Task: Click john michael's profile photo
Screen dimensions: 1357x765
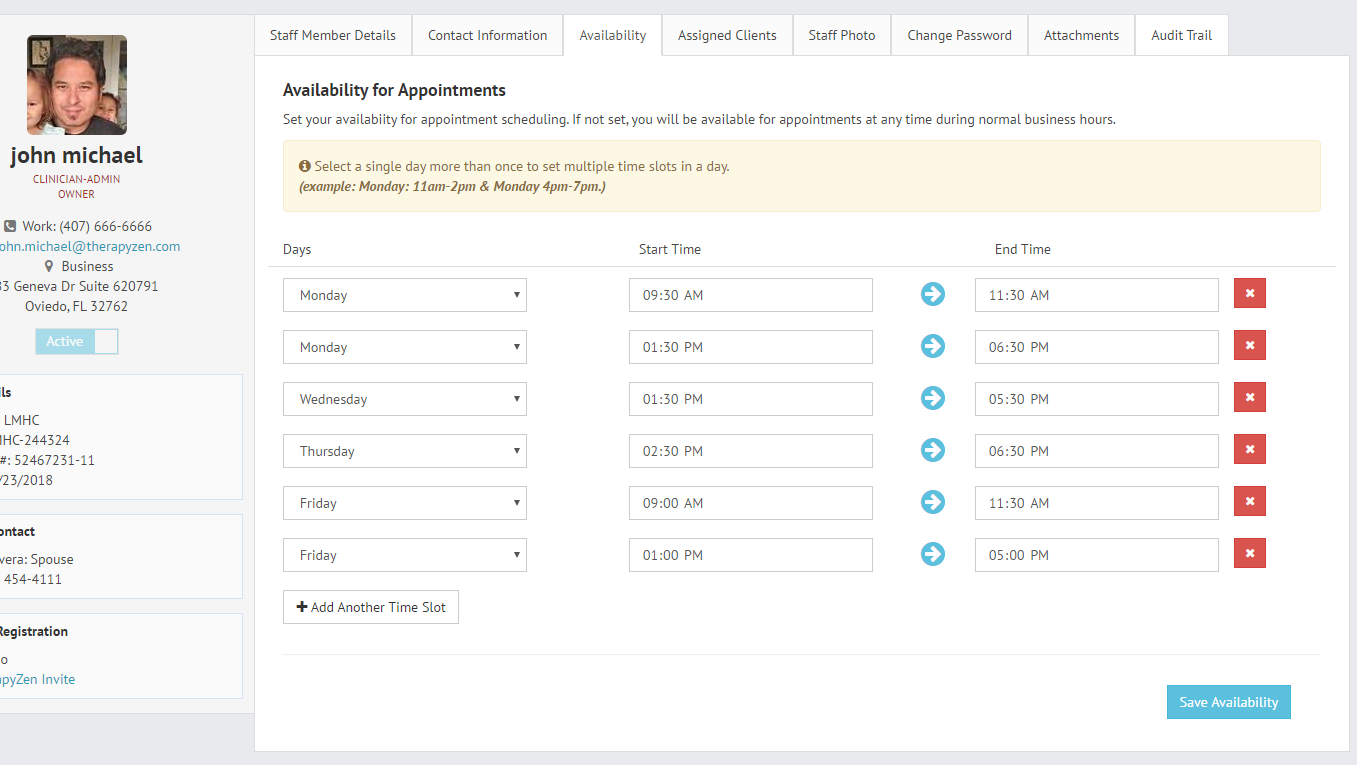Action: click(77, 85)
